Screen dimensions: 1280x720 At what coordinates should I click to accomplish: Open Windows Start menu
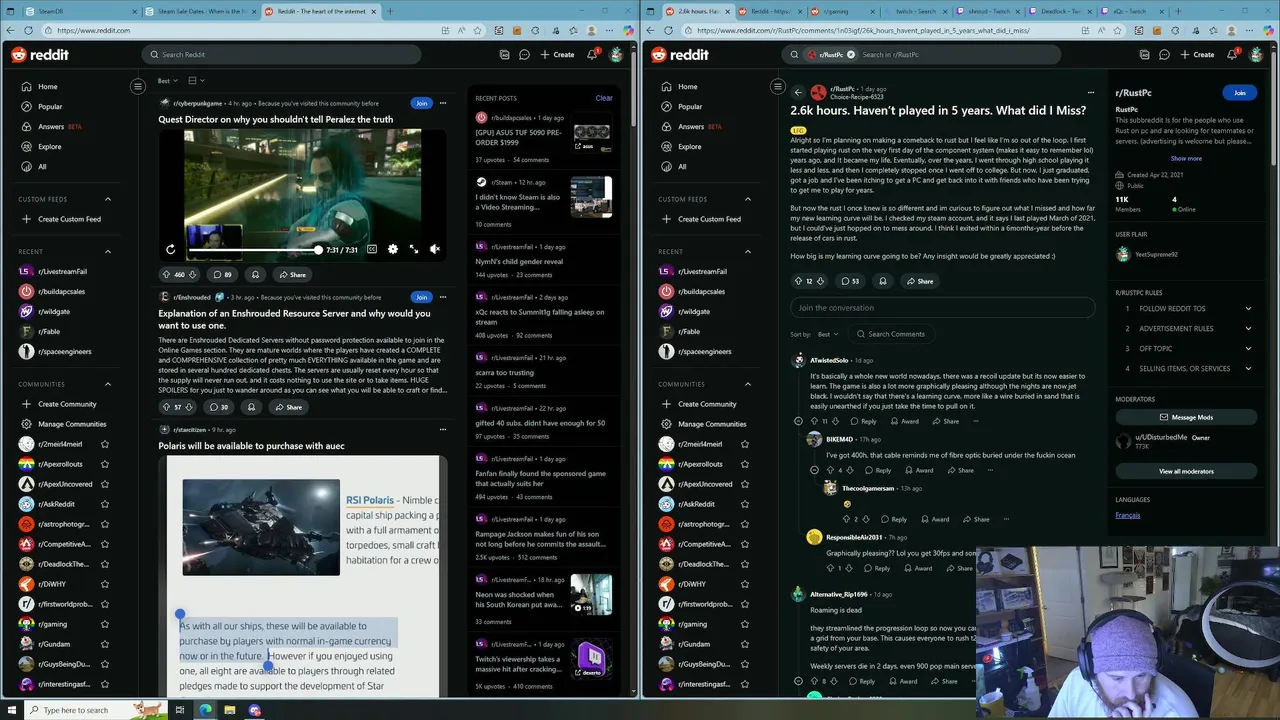[11, 710]
